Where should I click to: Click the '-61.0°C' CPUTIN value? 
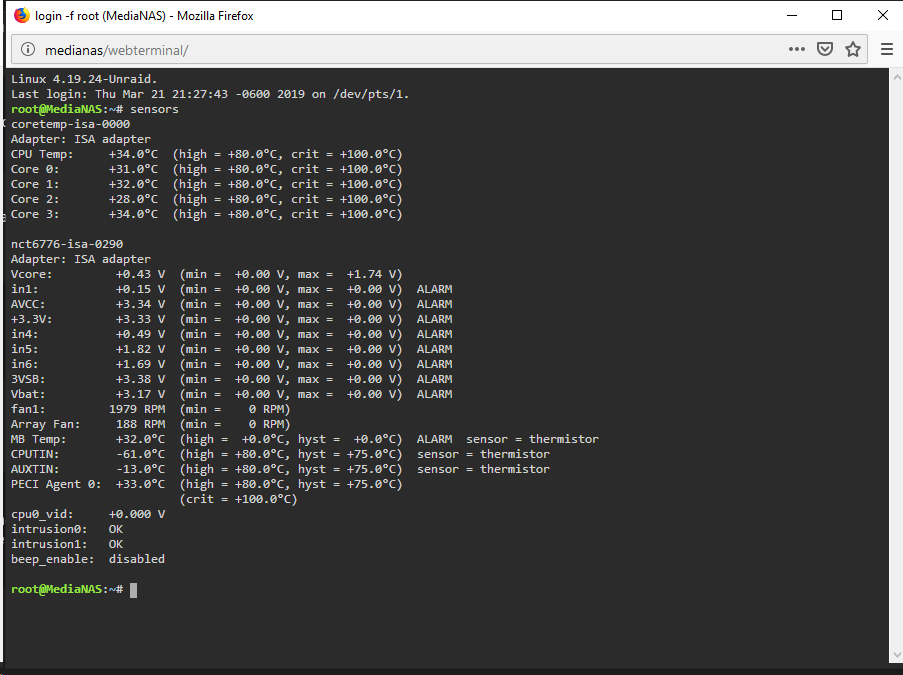(x=141, y=454)
